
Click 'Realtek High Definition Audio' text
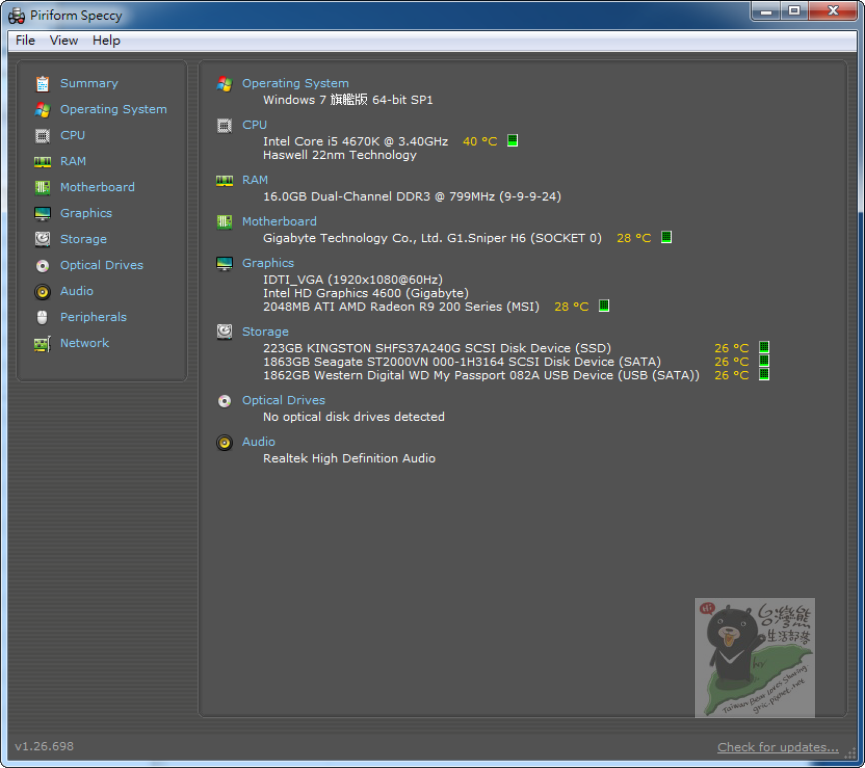click(349, 458)
